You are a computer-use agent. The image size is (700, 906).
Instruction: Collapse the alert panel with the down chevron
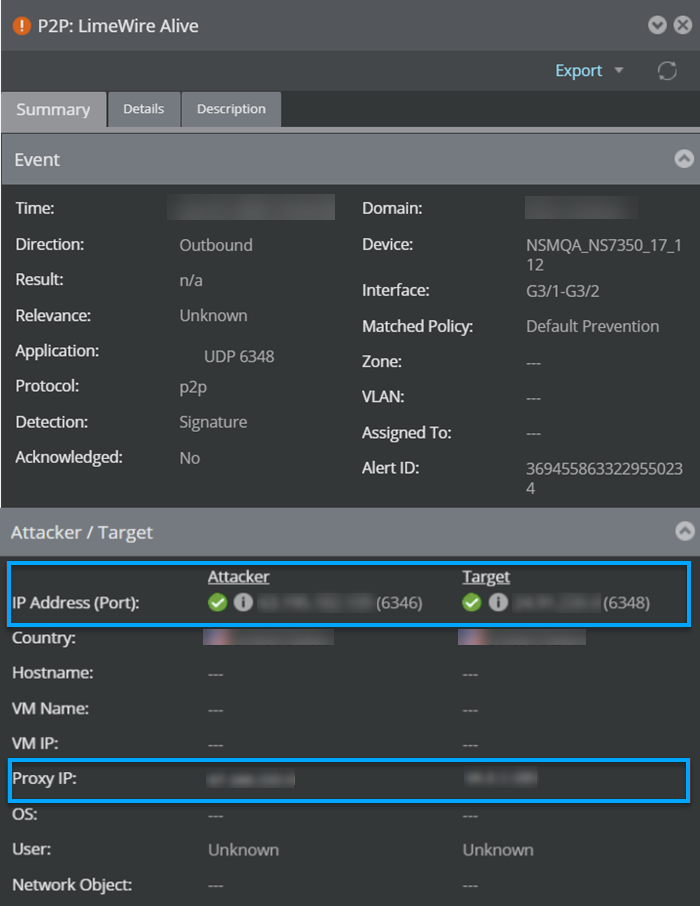click(657, 25)
